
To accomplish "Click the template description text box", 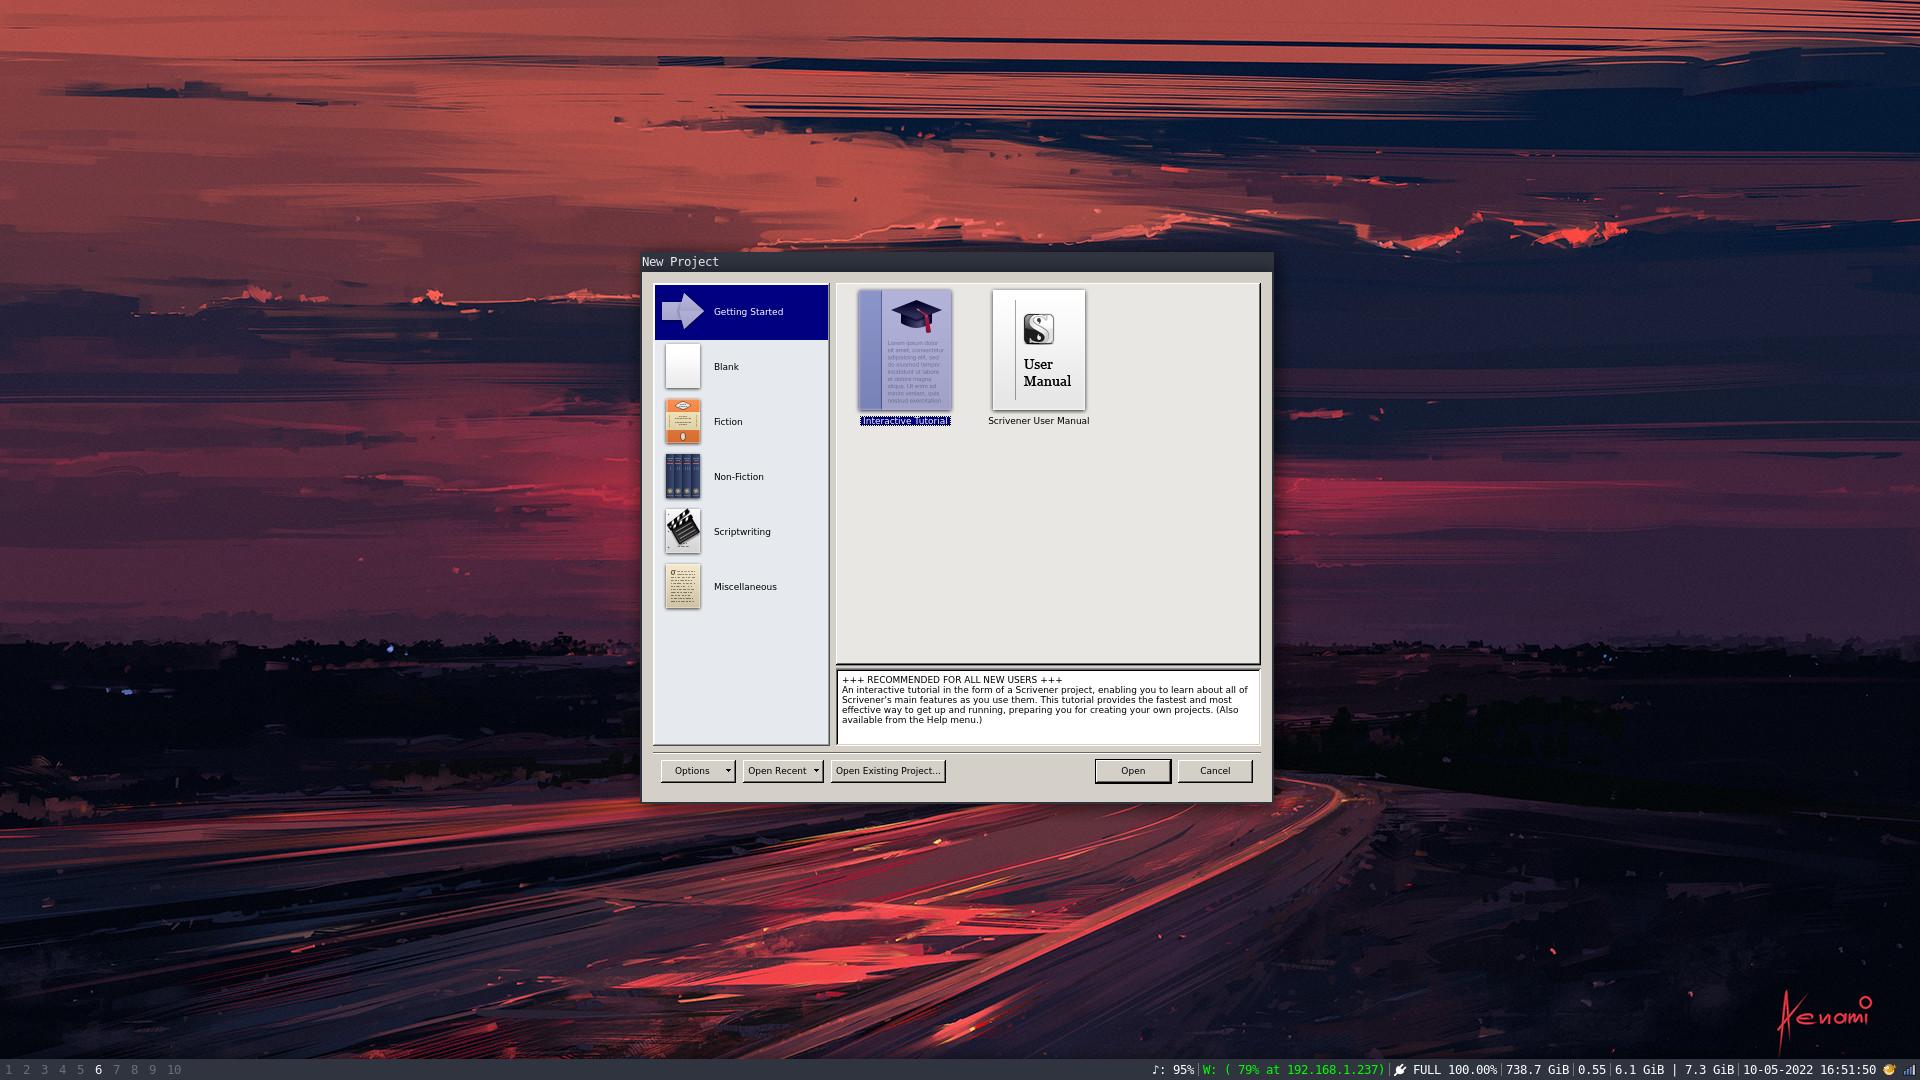I will 1048,707.
